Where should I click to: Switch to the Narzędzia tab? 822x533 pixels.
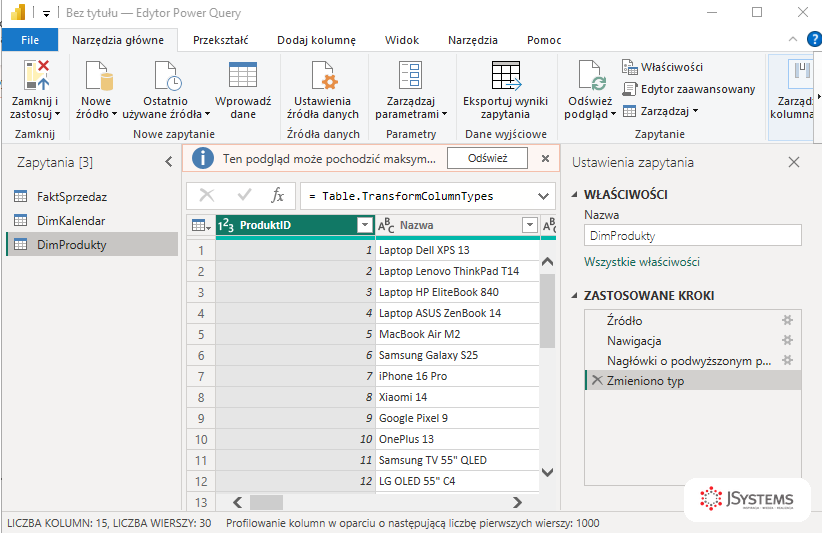coord(473,40)
